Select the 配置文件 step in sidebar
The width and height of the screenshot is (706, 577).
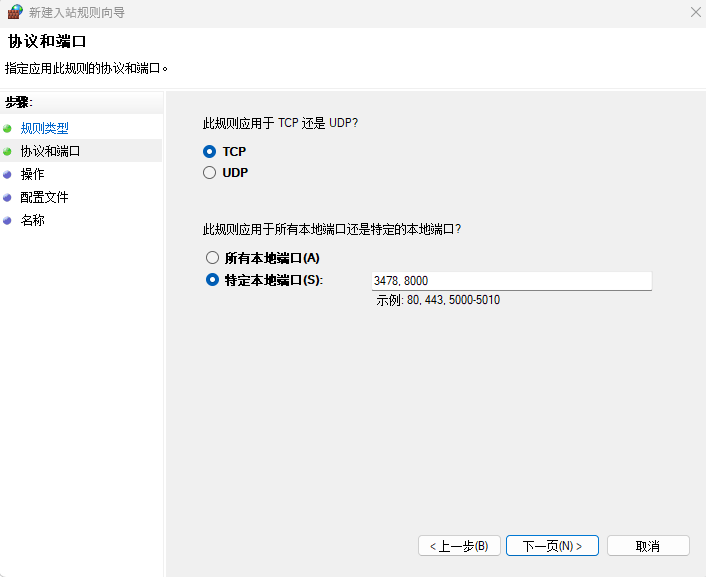pos(45,197)
